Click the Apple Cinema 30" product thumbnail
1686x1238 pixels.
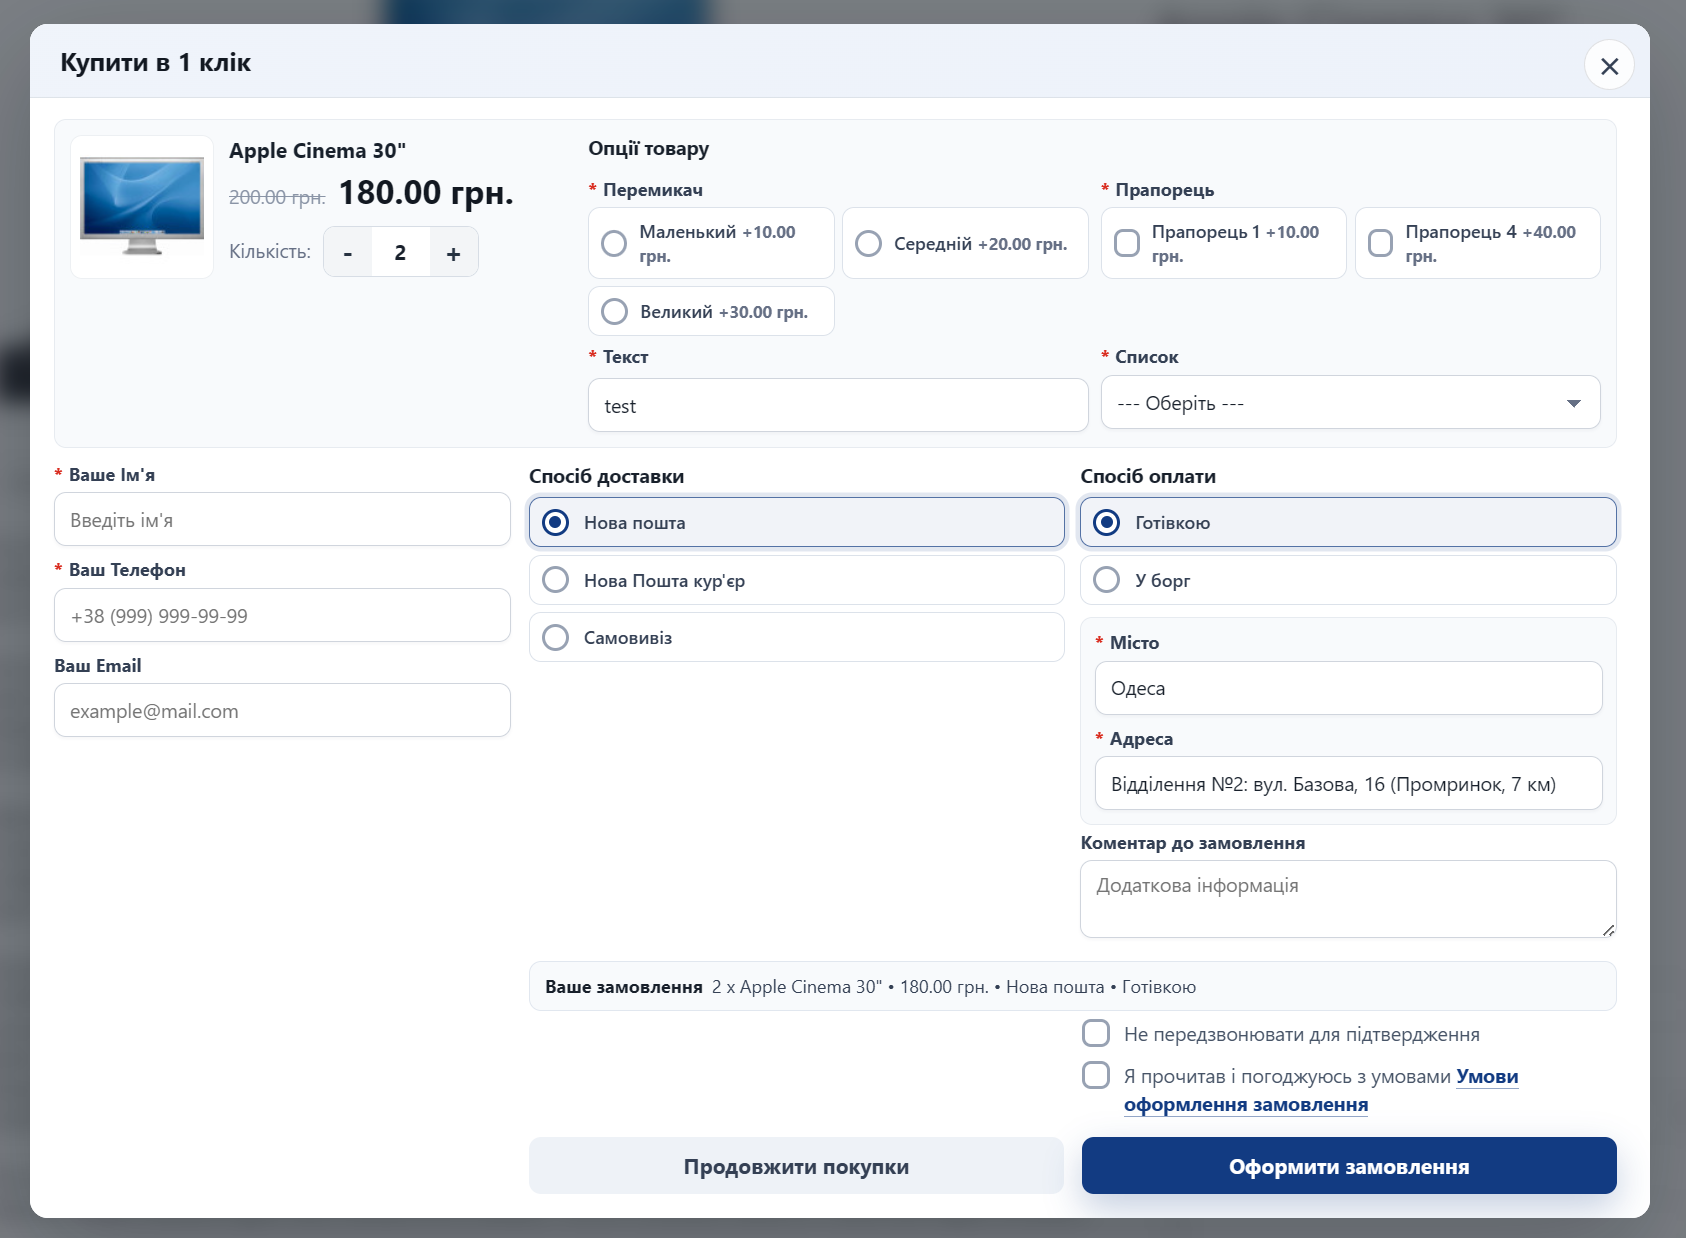tap(142, 207)
